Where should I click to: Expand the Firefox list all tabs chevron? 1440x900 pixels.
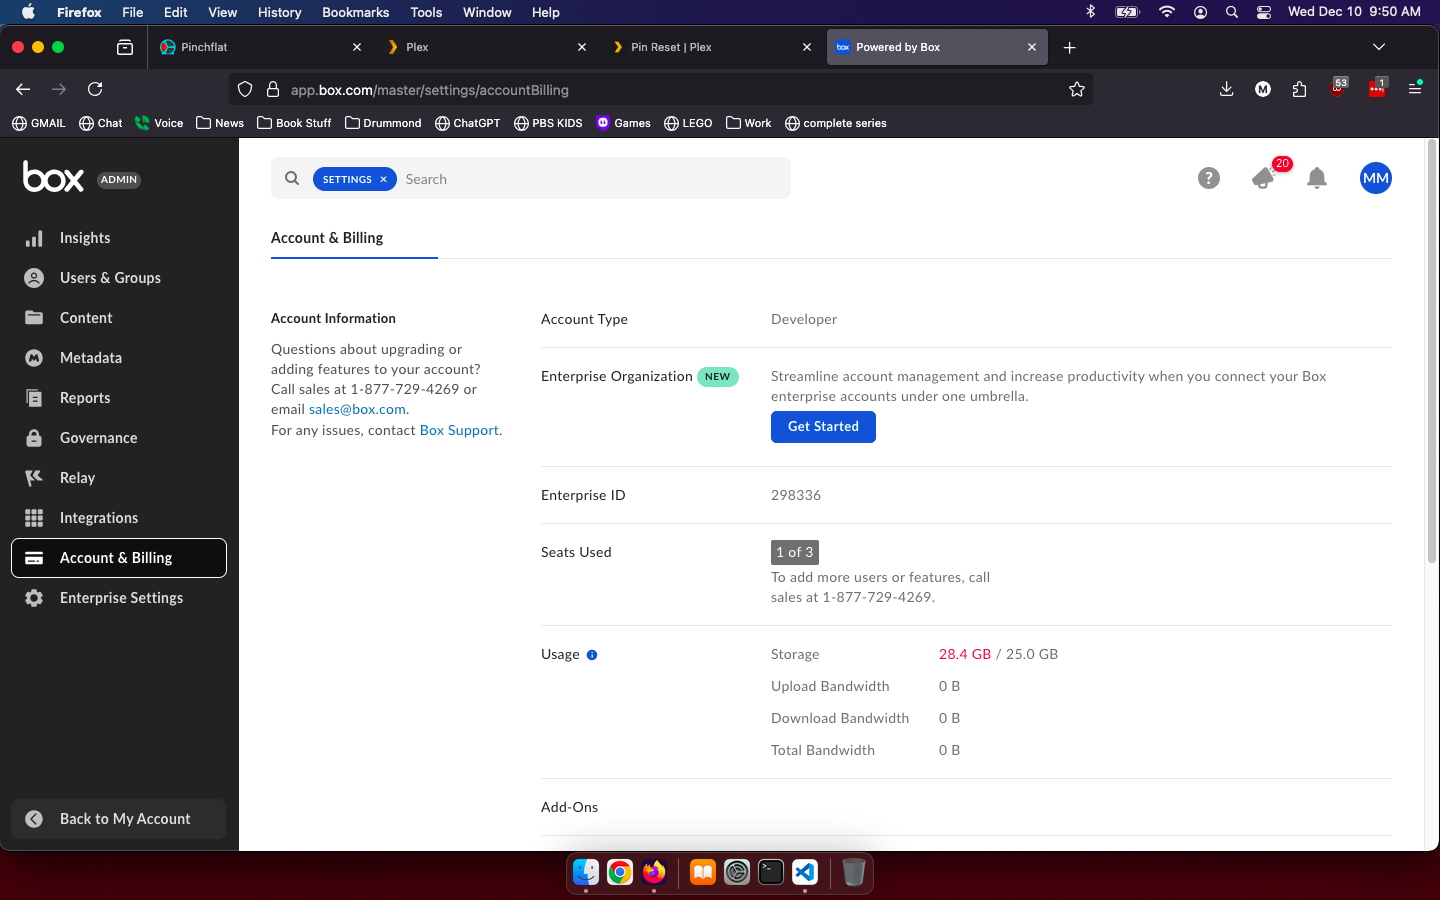pos(1378,47)
